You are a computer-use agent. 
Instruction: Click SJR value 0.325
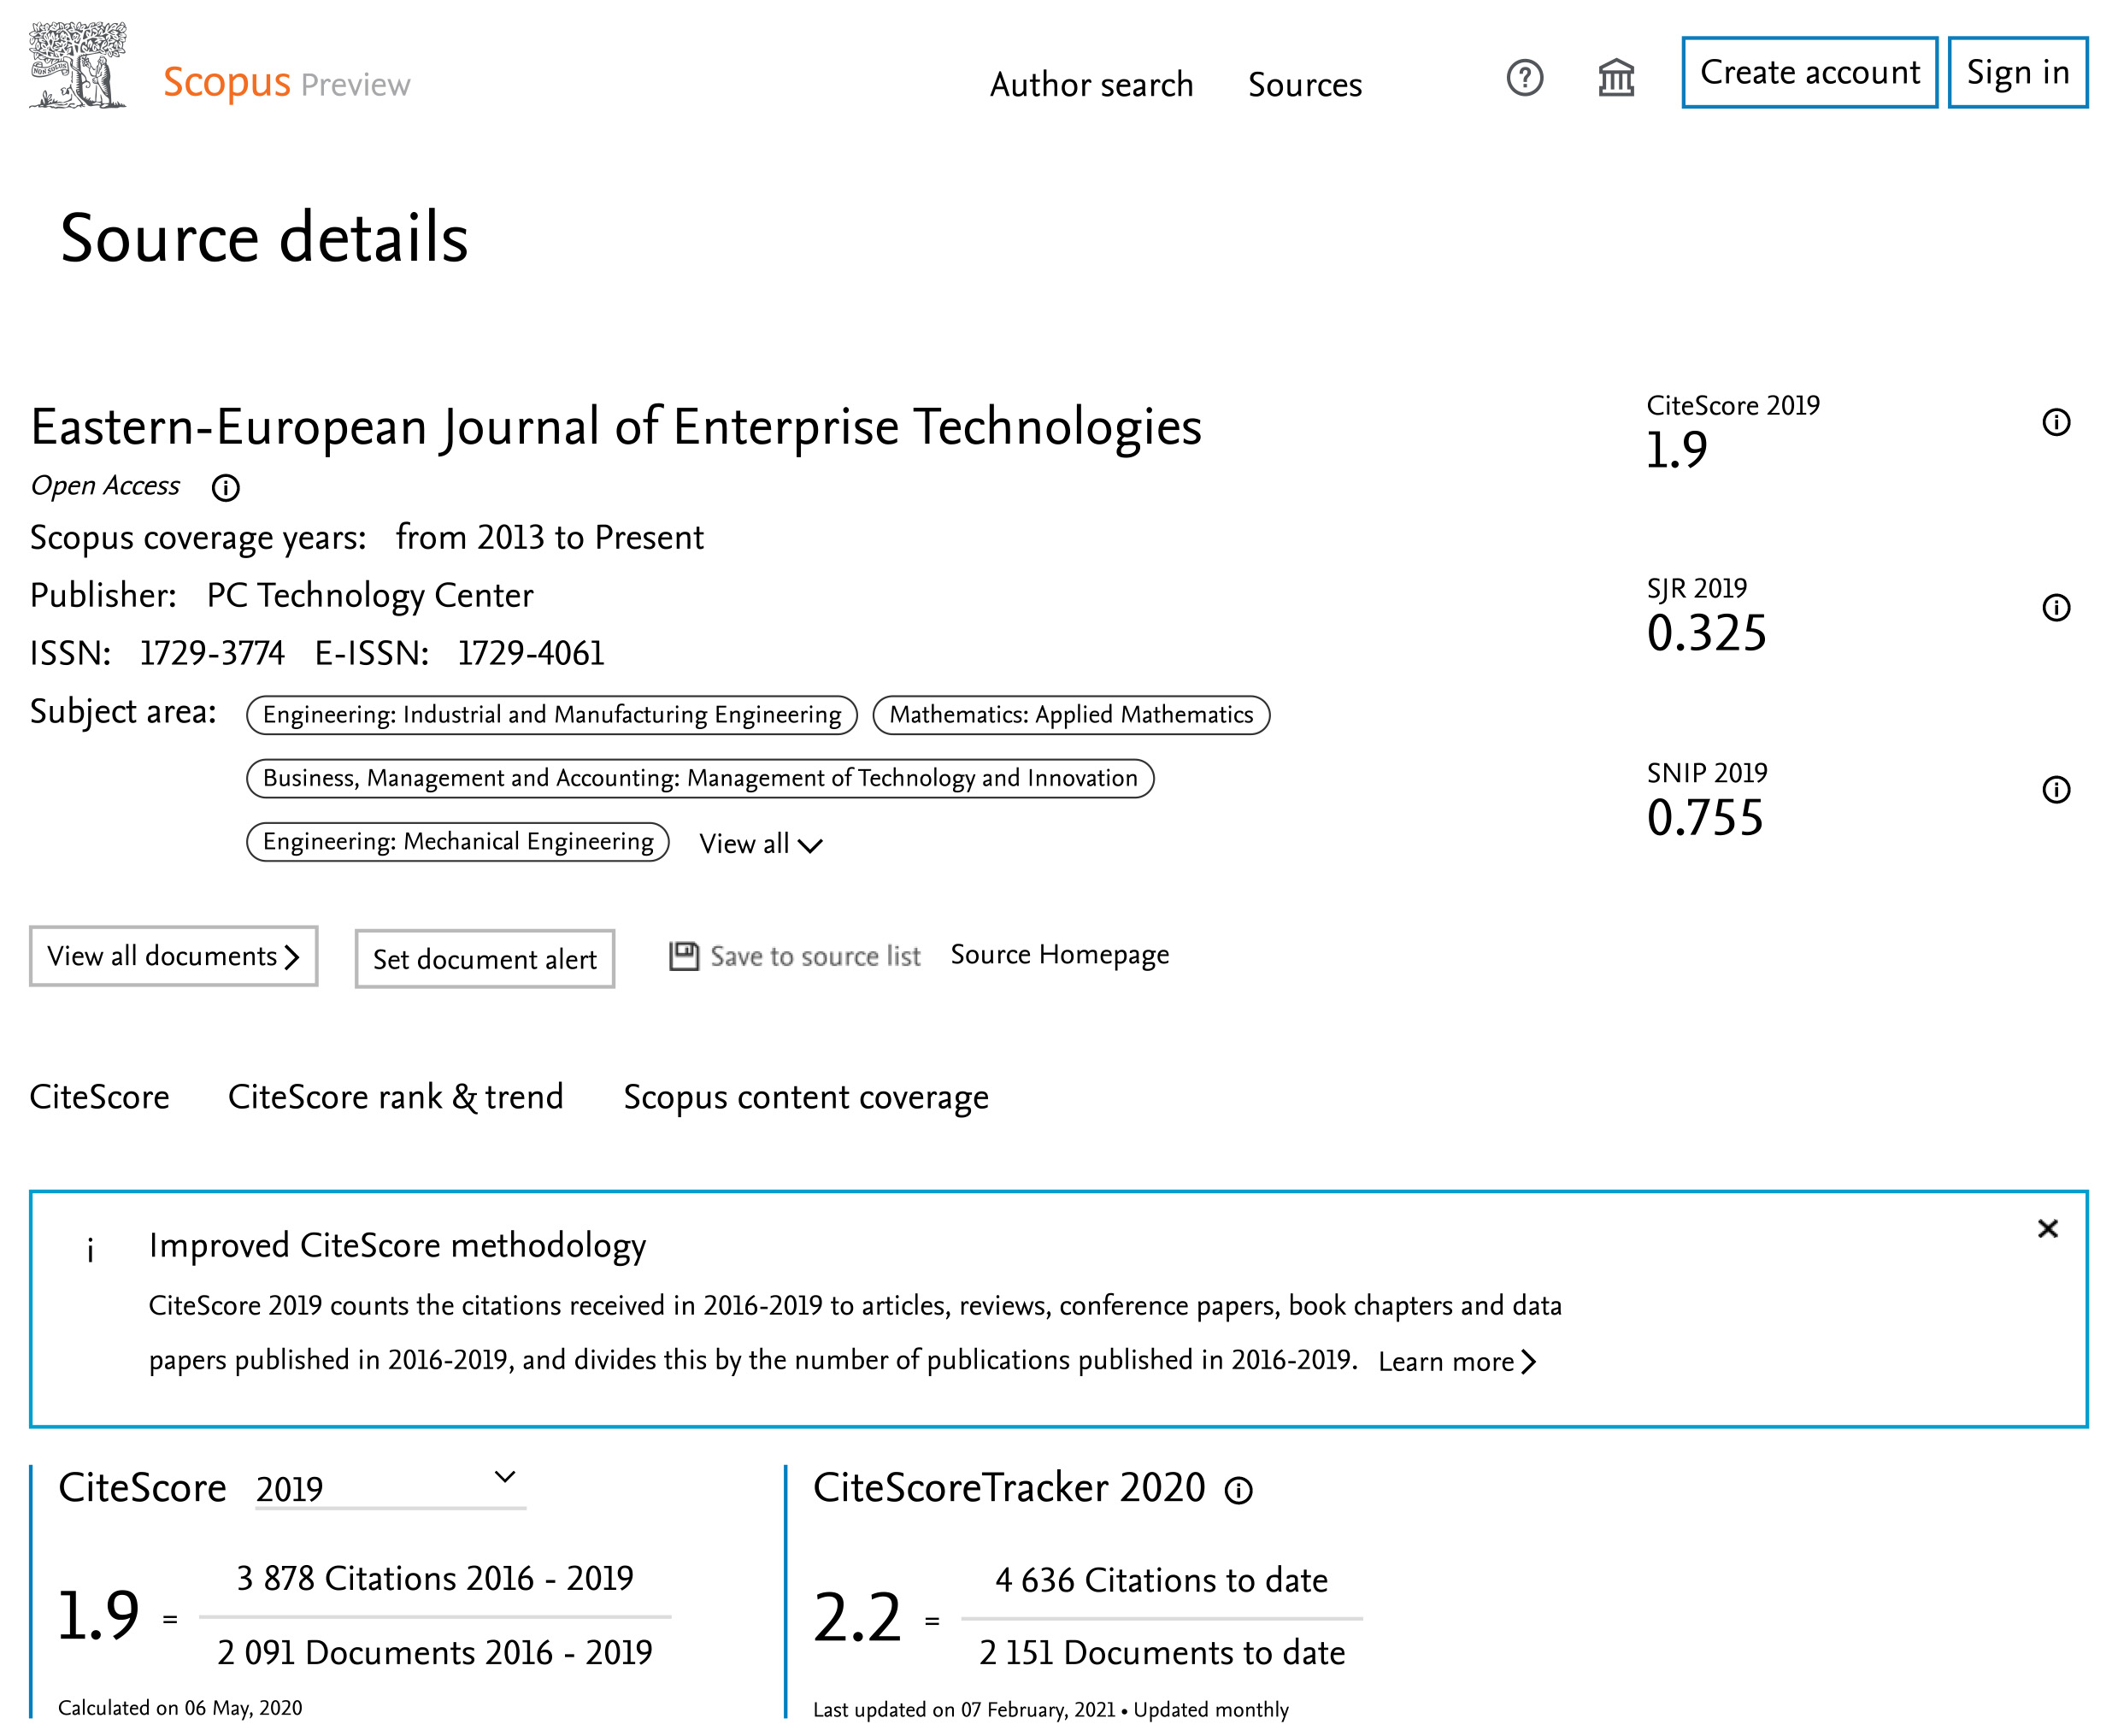tap(1707, 634)
